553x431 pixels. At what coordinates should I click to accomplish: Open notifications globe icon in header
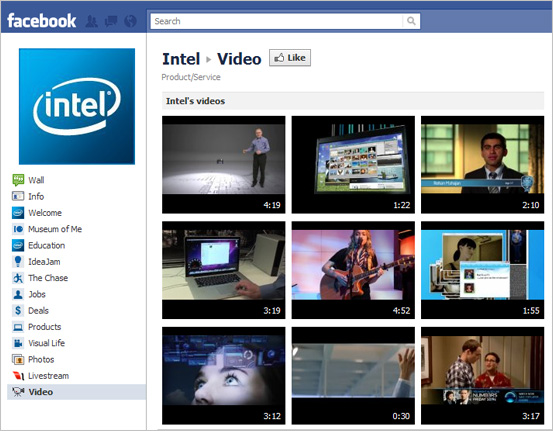pos(130,22)
